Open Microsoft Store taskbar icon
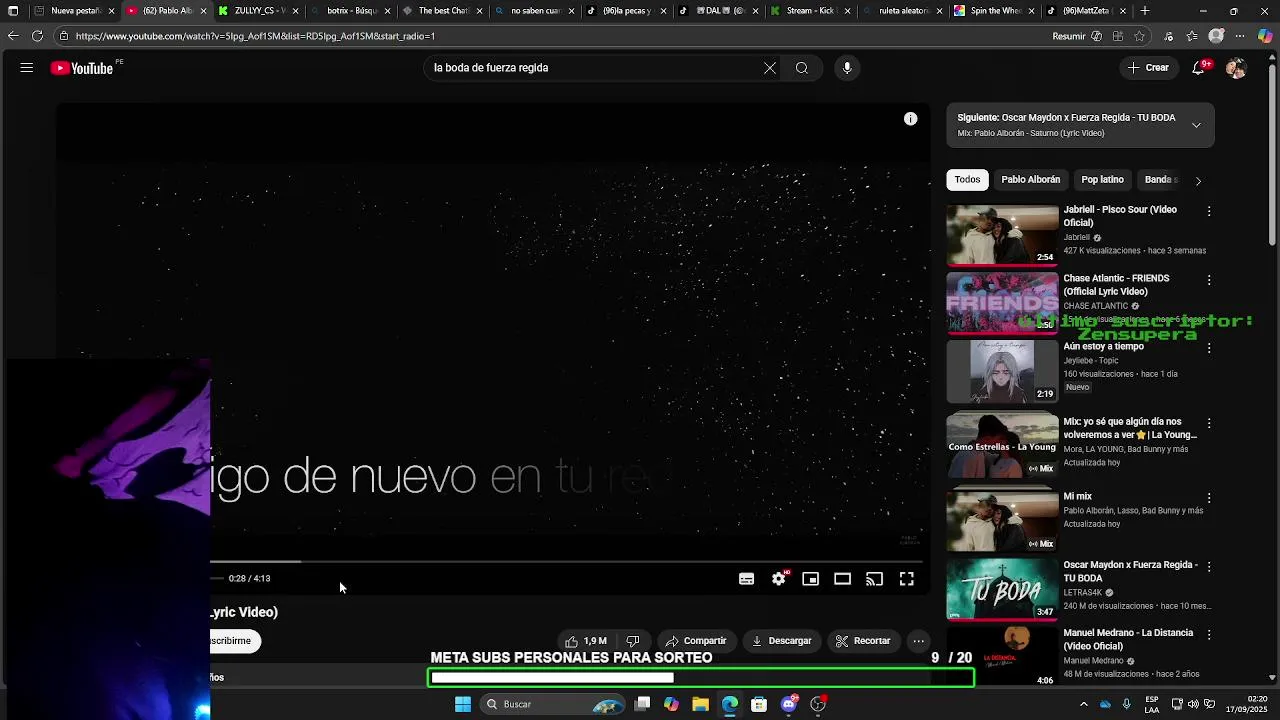 pyautogui.click(x=759, y=704)
